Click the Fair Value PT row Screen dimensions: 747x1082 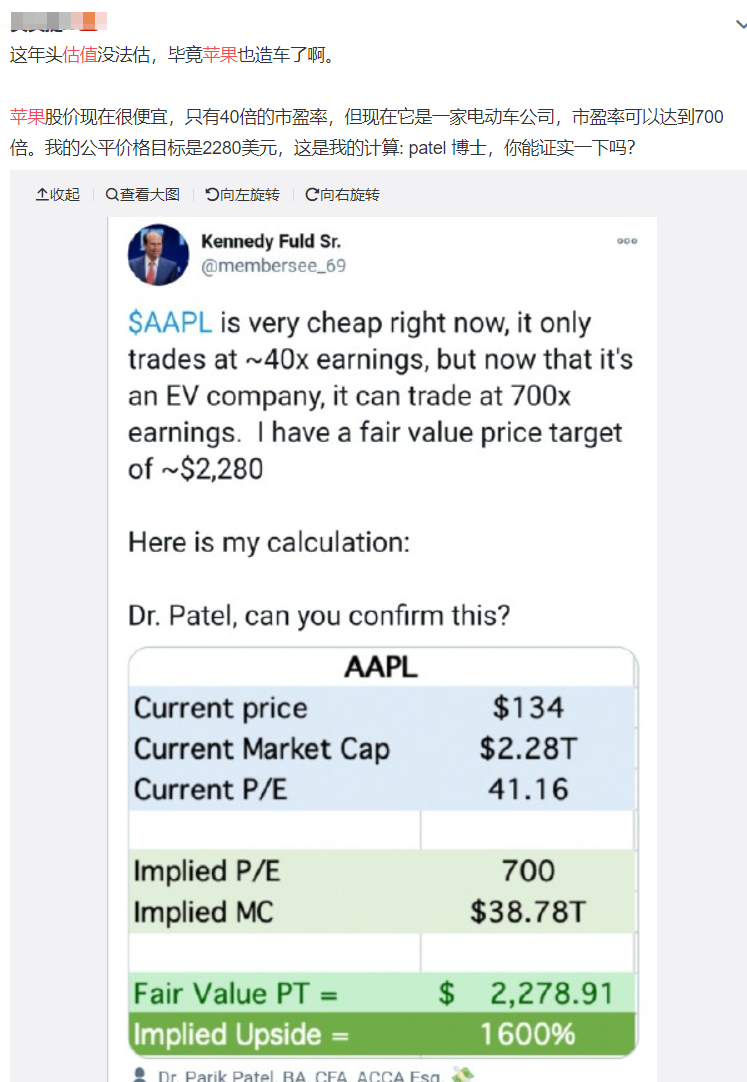point(382,994)
